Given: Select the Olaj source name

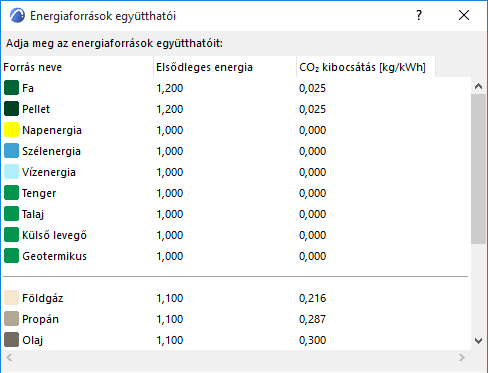Looking at the screenshot, I should coord(33,340).
